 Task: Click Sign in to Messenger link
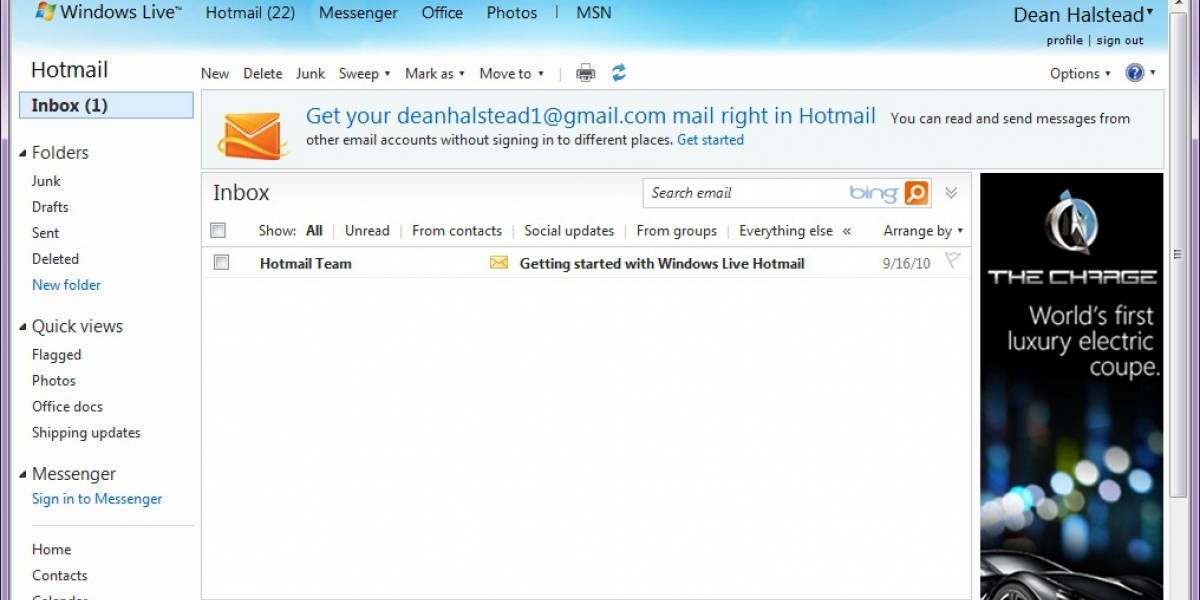(97, 499)
